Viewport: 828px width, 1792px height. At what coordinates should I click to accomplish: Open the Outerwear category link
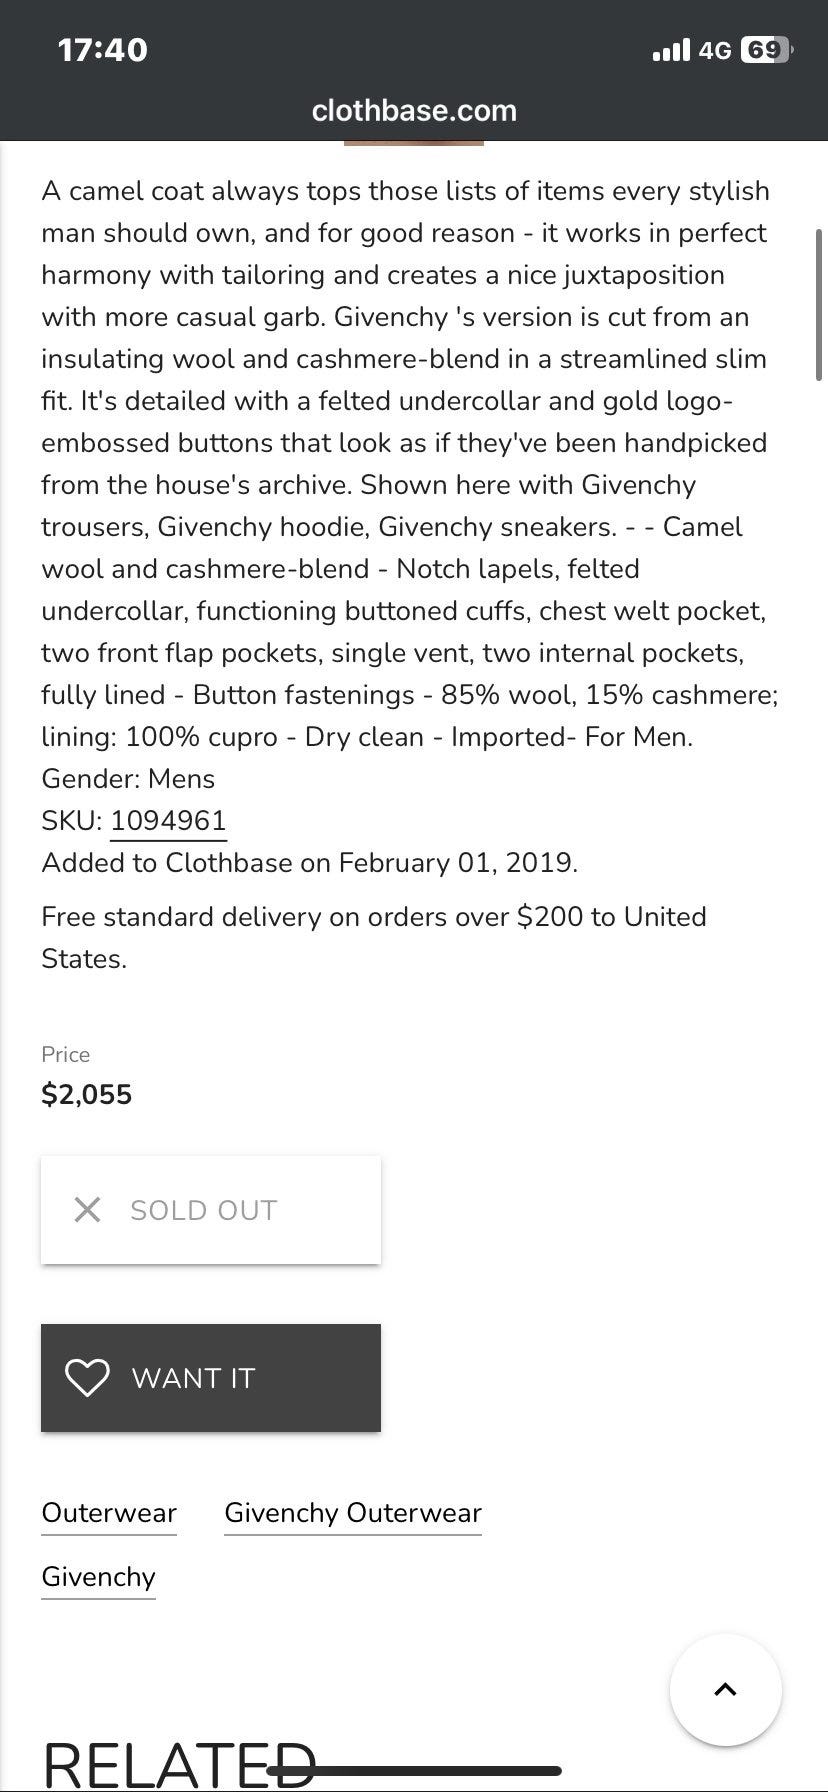point(109,1513)
